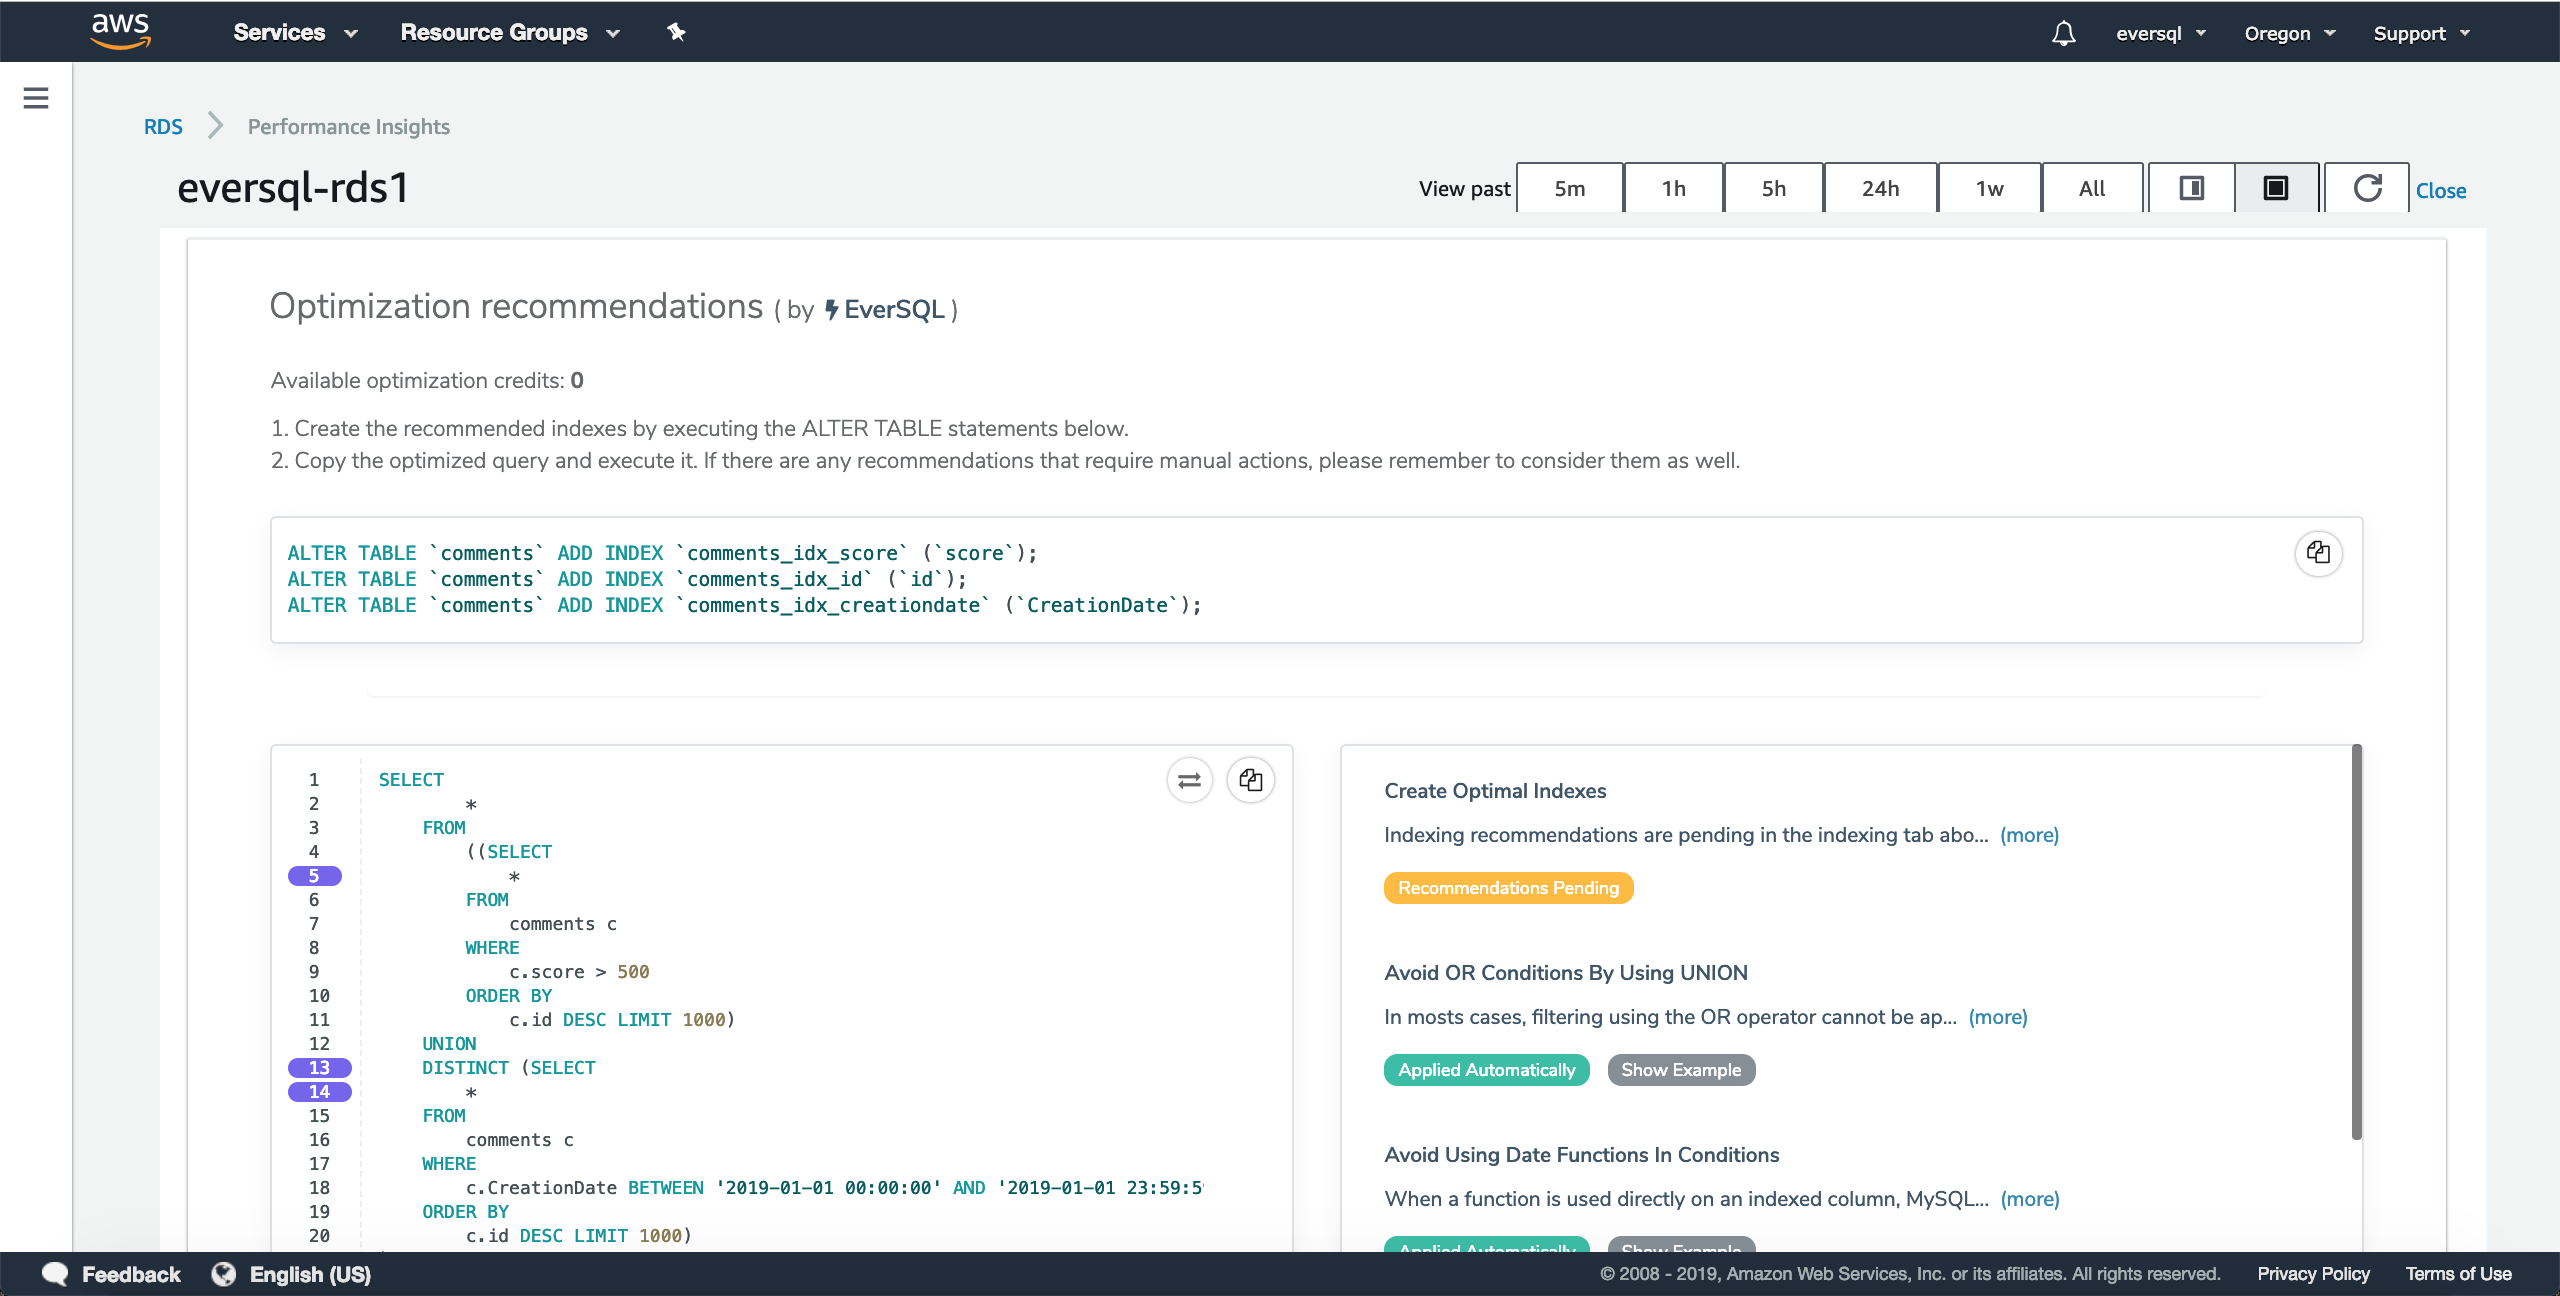Click the Create Optimal Indexes heading
The image size is (2560, 1296).
[x=1495, y=791]
